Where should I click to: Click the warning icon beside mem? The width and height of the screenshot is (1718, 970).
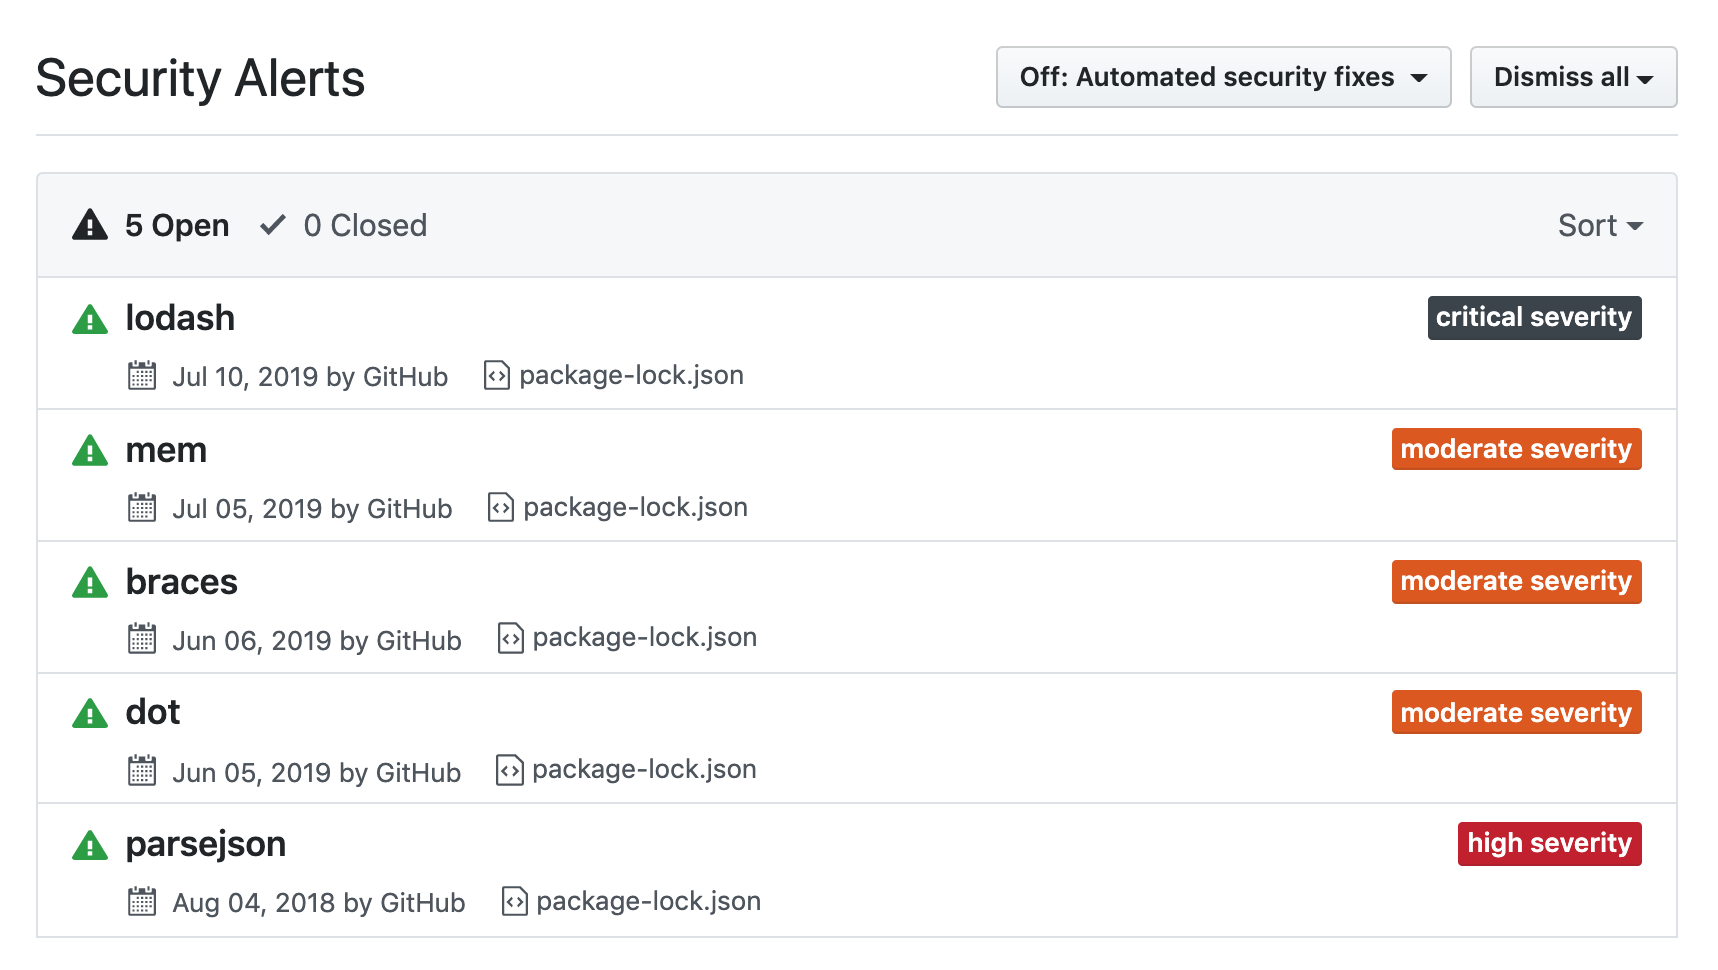(90, 451)
